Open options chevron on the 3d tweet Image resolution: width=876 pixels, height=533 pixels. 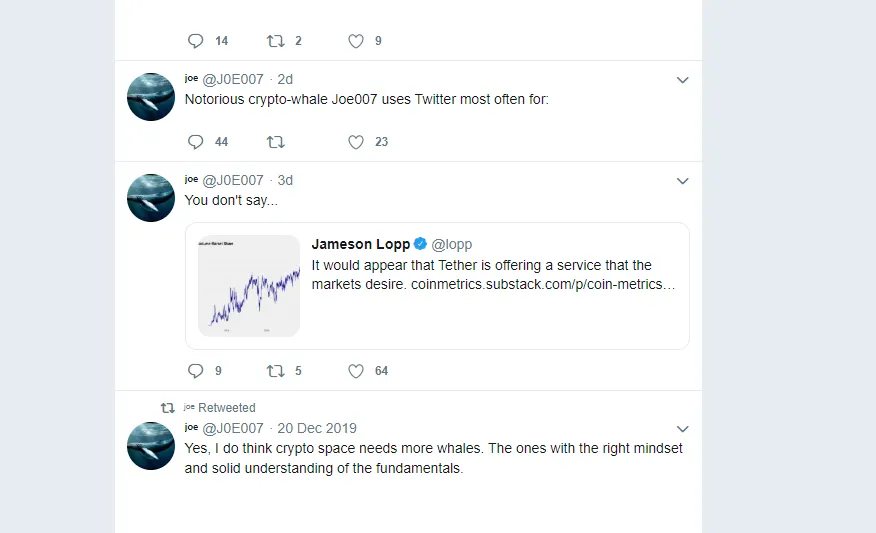coord(682,181)
